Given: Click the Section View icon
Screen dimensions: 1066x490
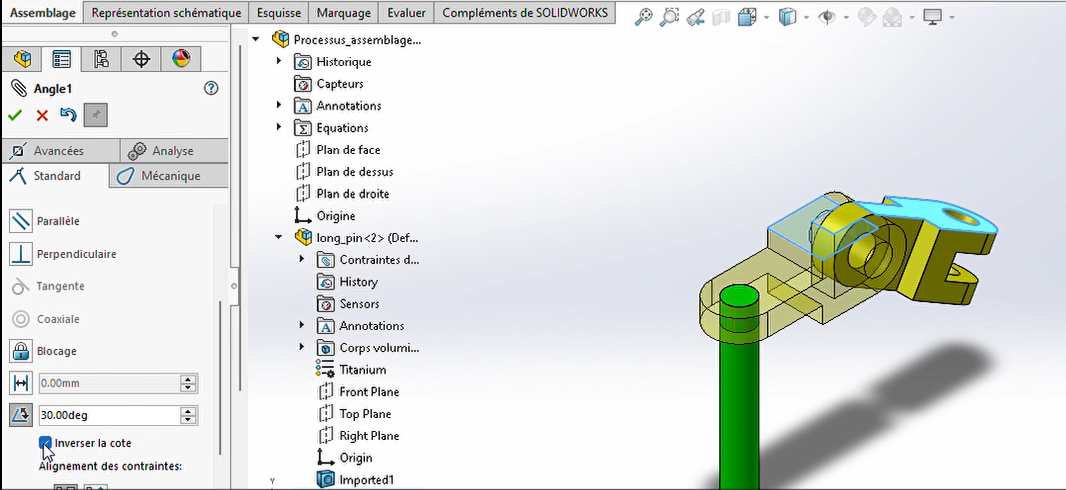Looking at the screenshot, I should (721, 18).
